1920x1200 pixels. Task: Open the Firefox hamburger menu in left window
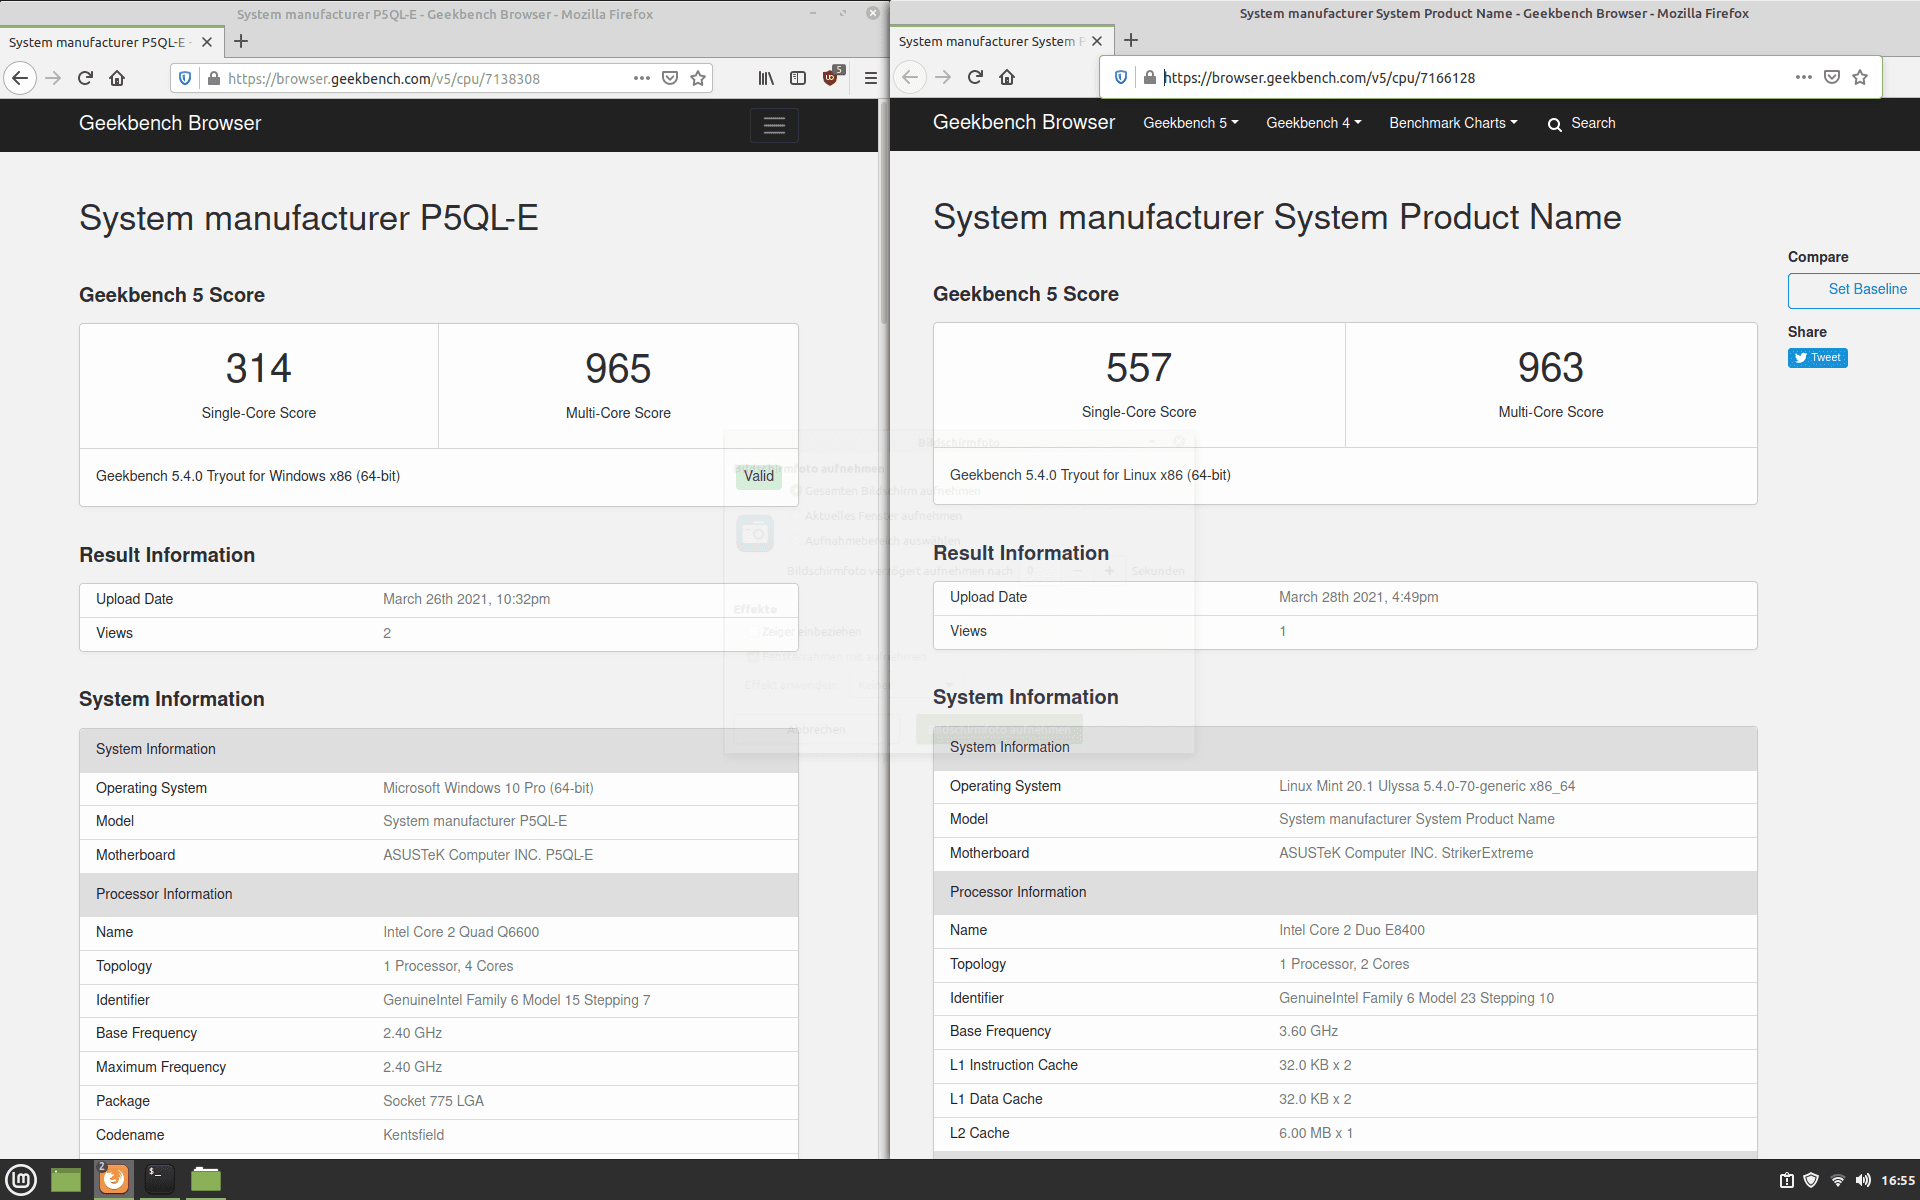[870, 78]
